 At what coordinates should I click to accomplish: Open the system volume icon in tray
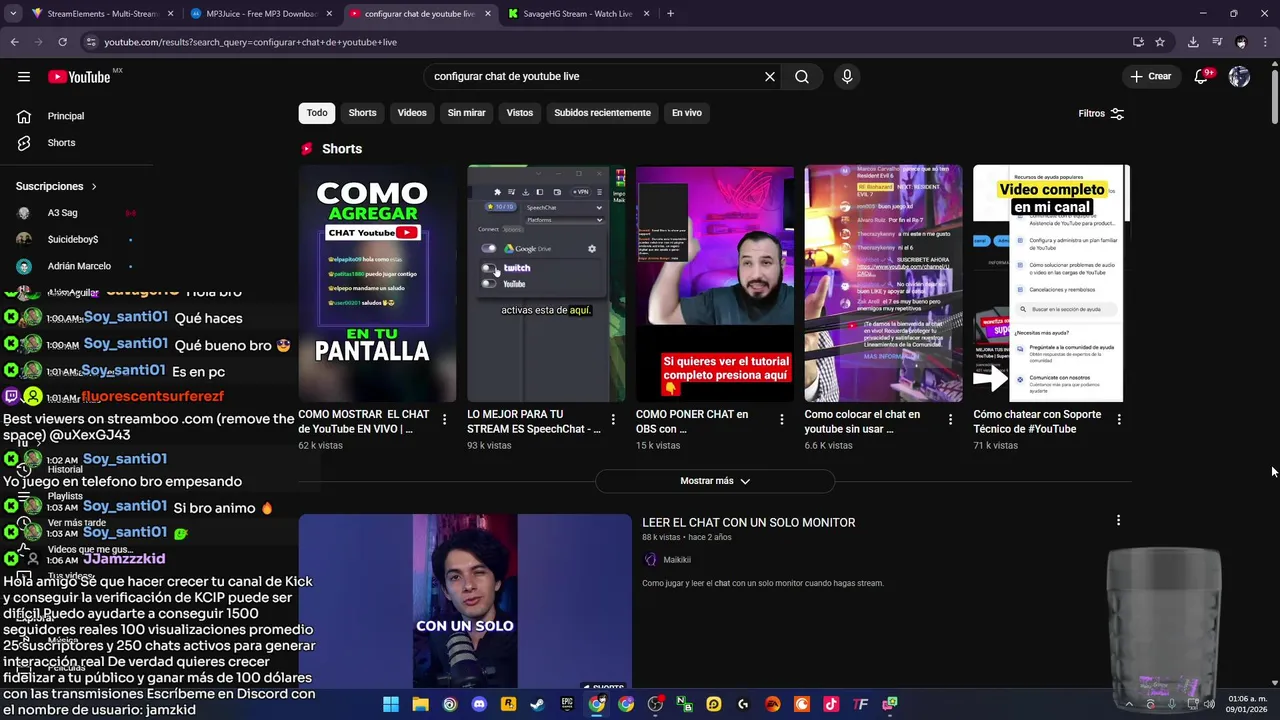1209,704
